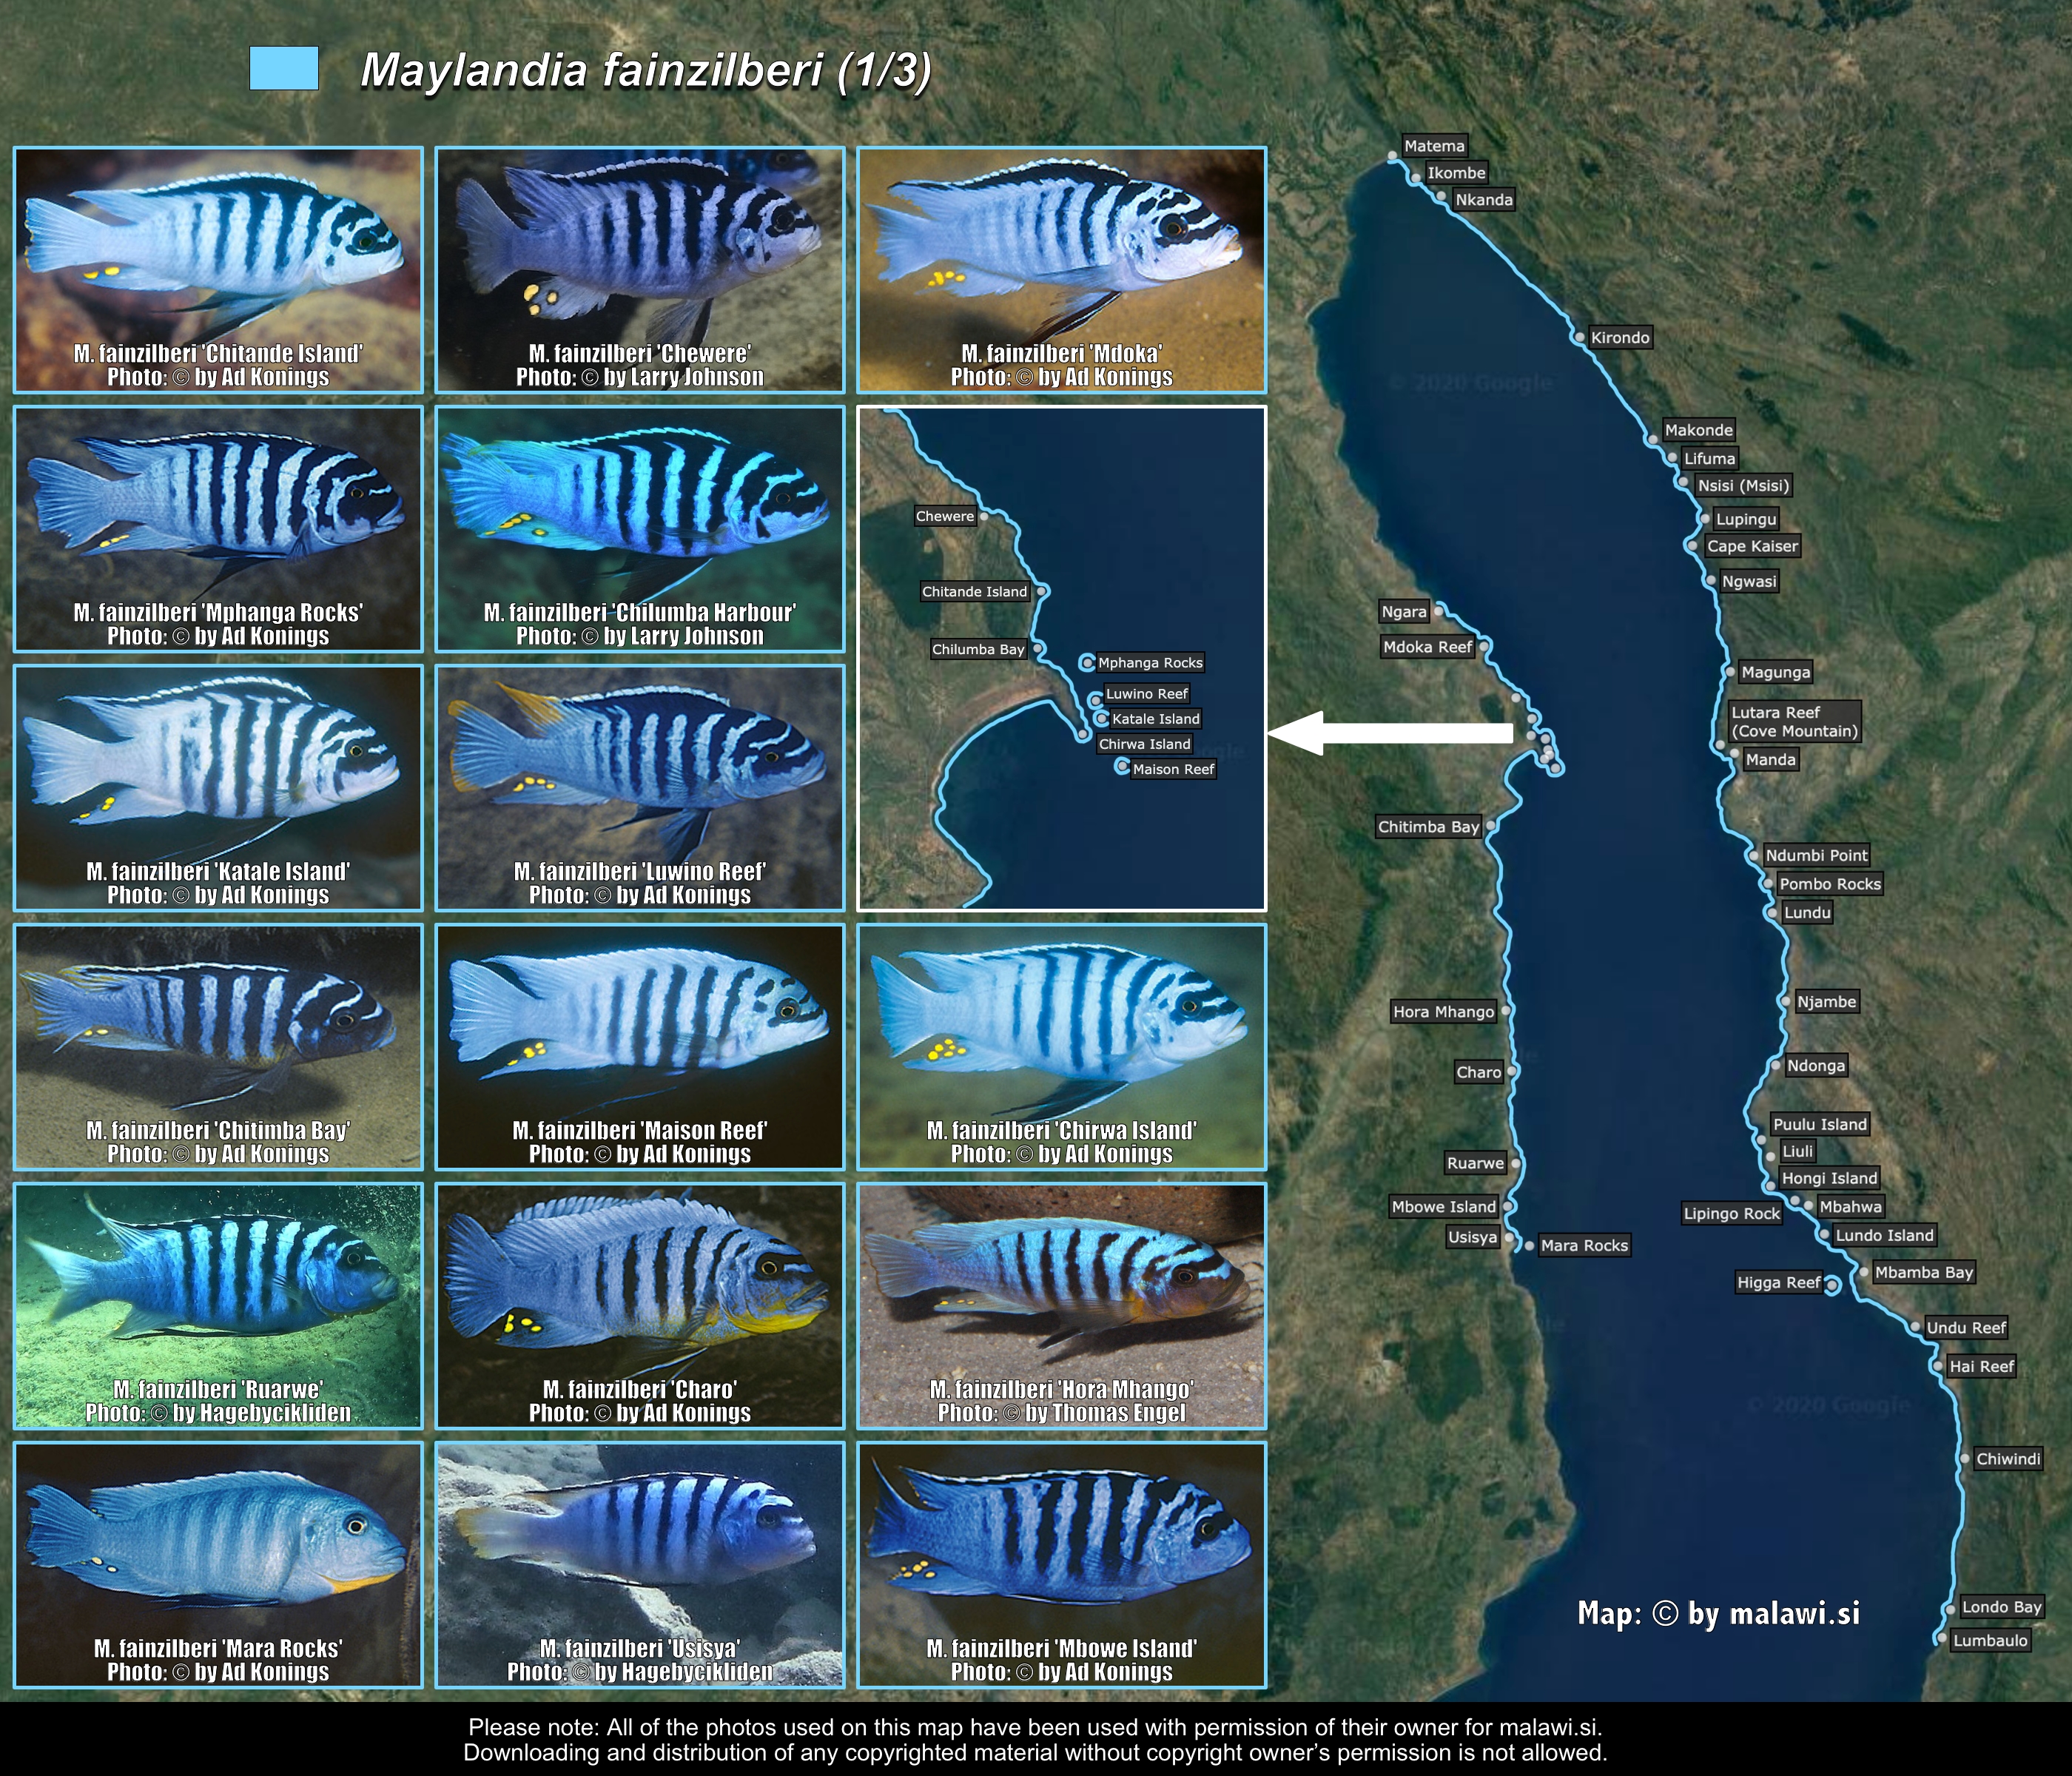
Task: Open the Chilumba Harbour fish photo
Action: 640,528
